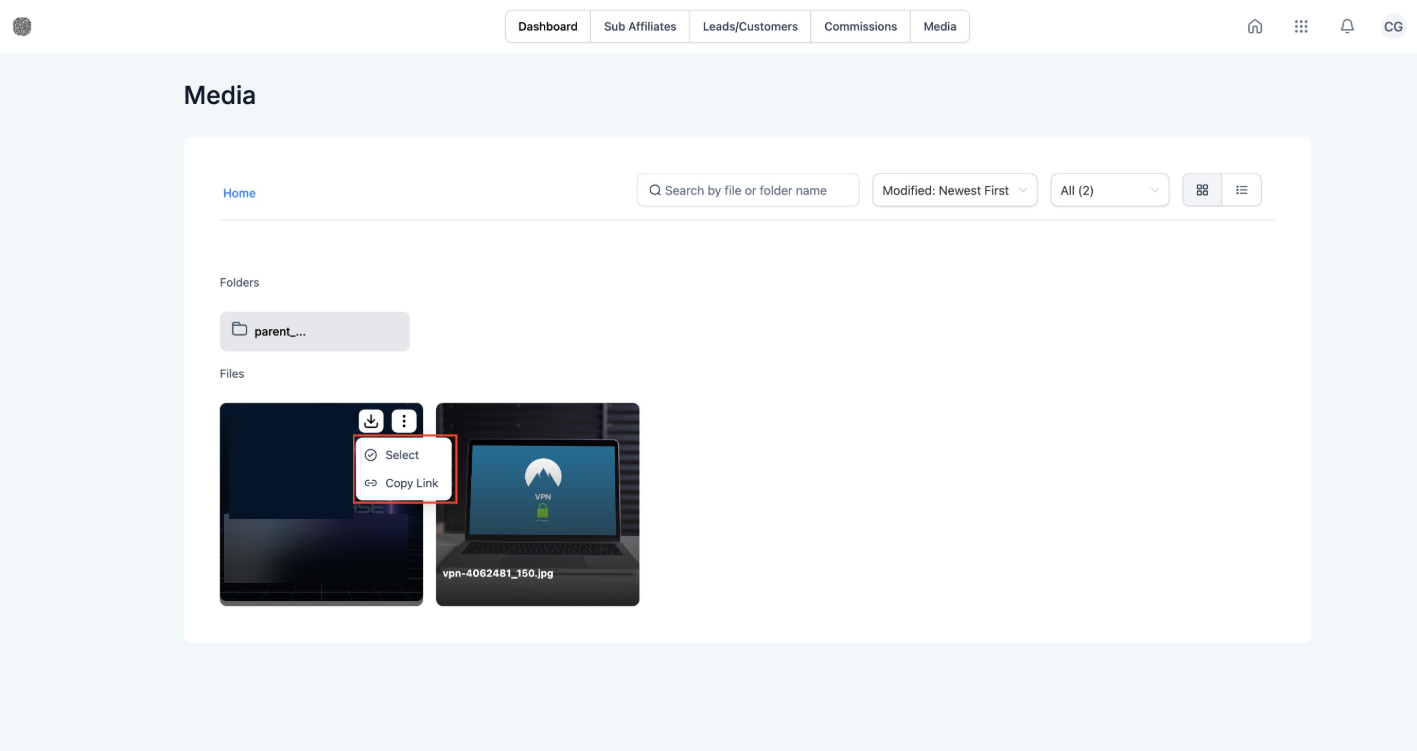This screenshot has width=1417, height=751.
Task: Open the apps grid launcher icon
Action: tap(1301, 27)
